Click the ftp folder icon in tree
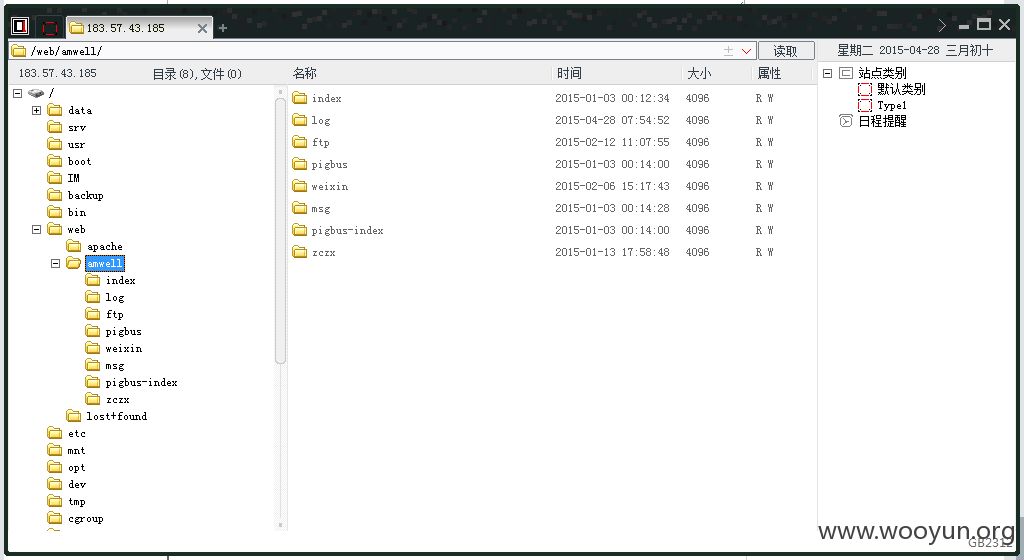This screenshot has height=560, width=1024. [93, 314]
